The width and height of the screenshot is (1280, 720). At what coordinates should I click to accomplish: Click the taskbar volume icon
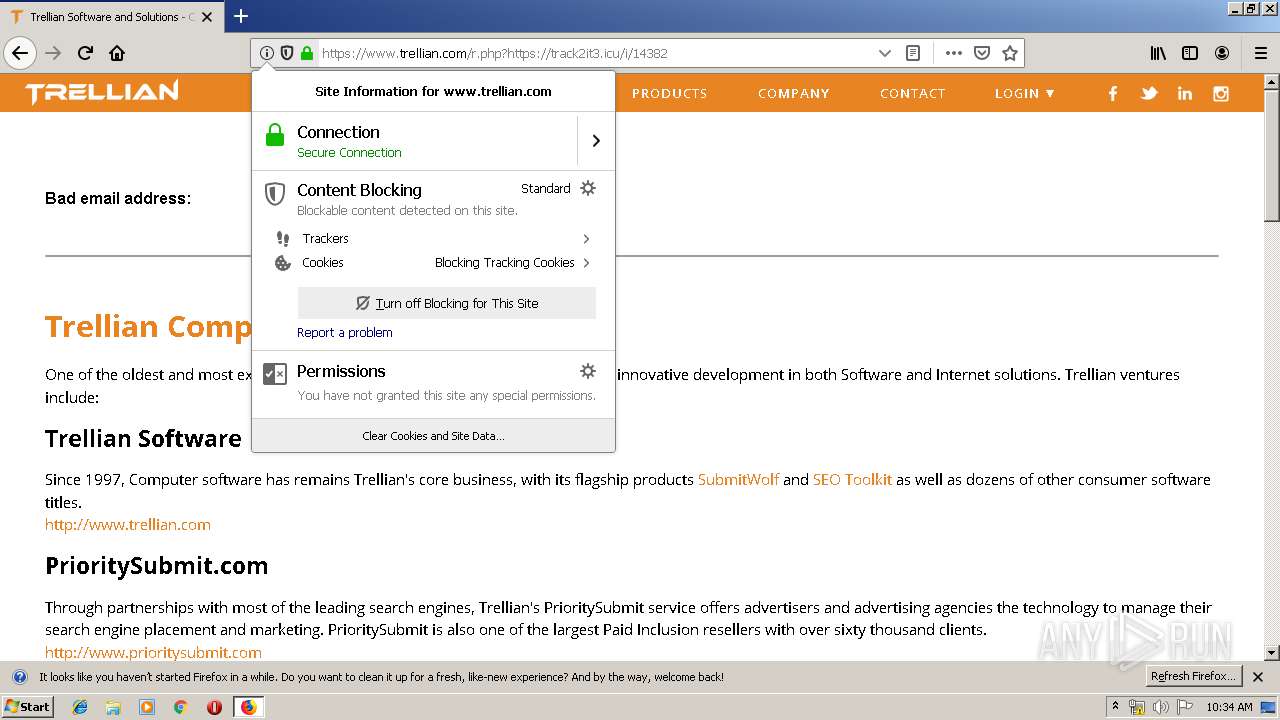(1160, 707)
